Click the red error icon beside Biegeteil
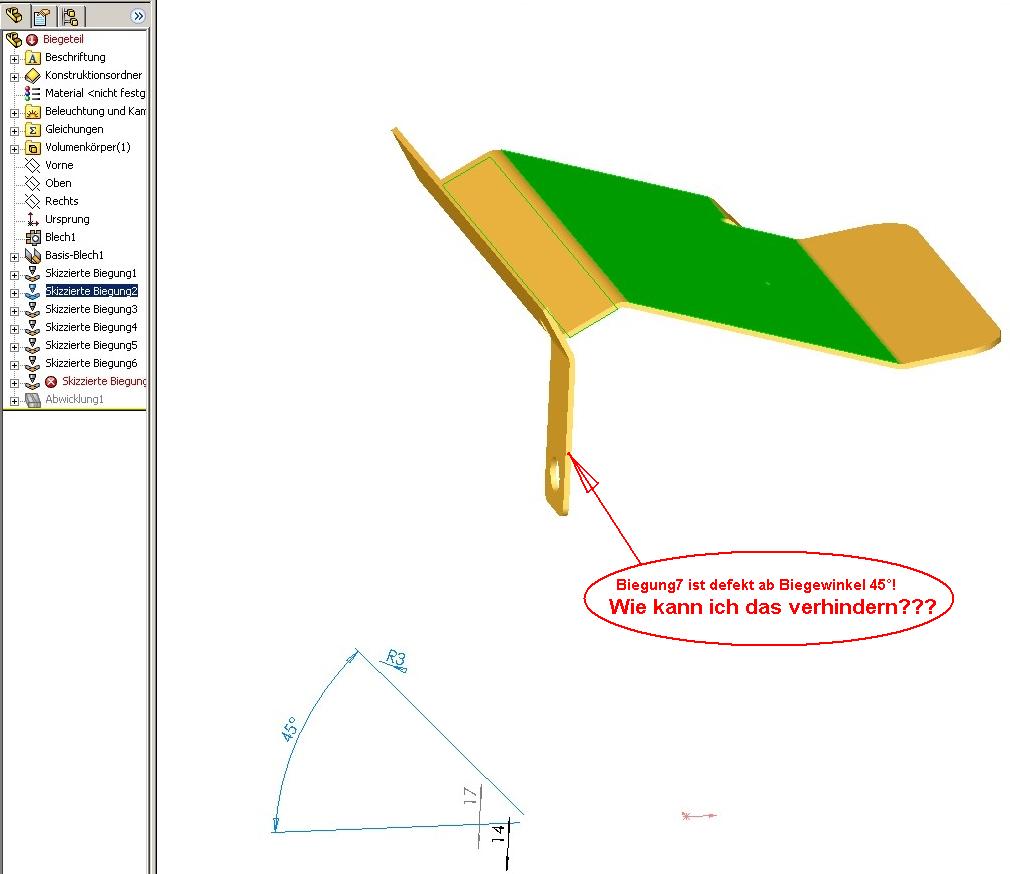The width and height of the screenshot is (1010, 874). (32, 40)
